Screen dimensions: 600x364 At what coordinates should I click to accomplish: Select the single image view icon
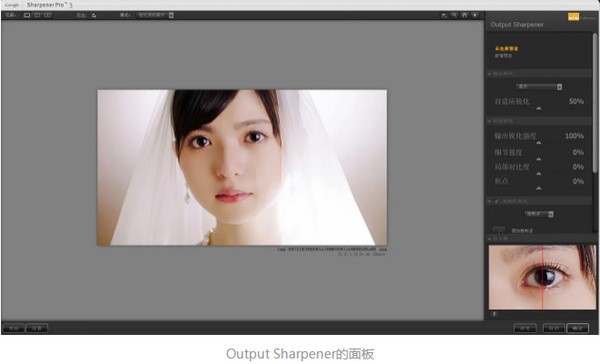[x=27, y=15]
